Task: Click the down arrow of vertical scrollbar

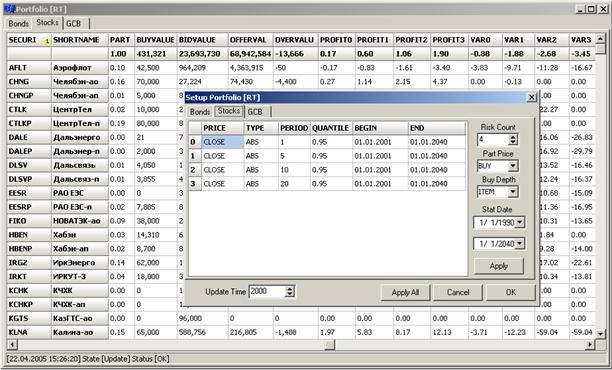Action: [600, 334]
